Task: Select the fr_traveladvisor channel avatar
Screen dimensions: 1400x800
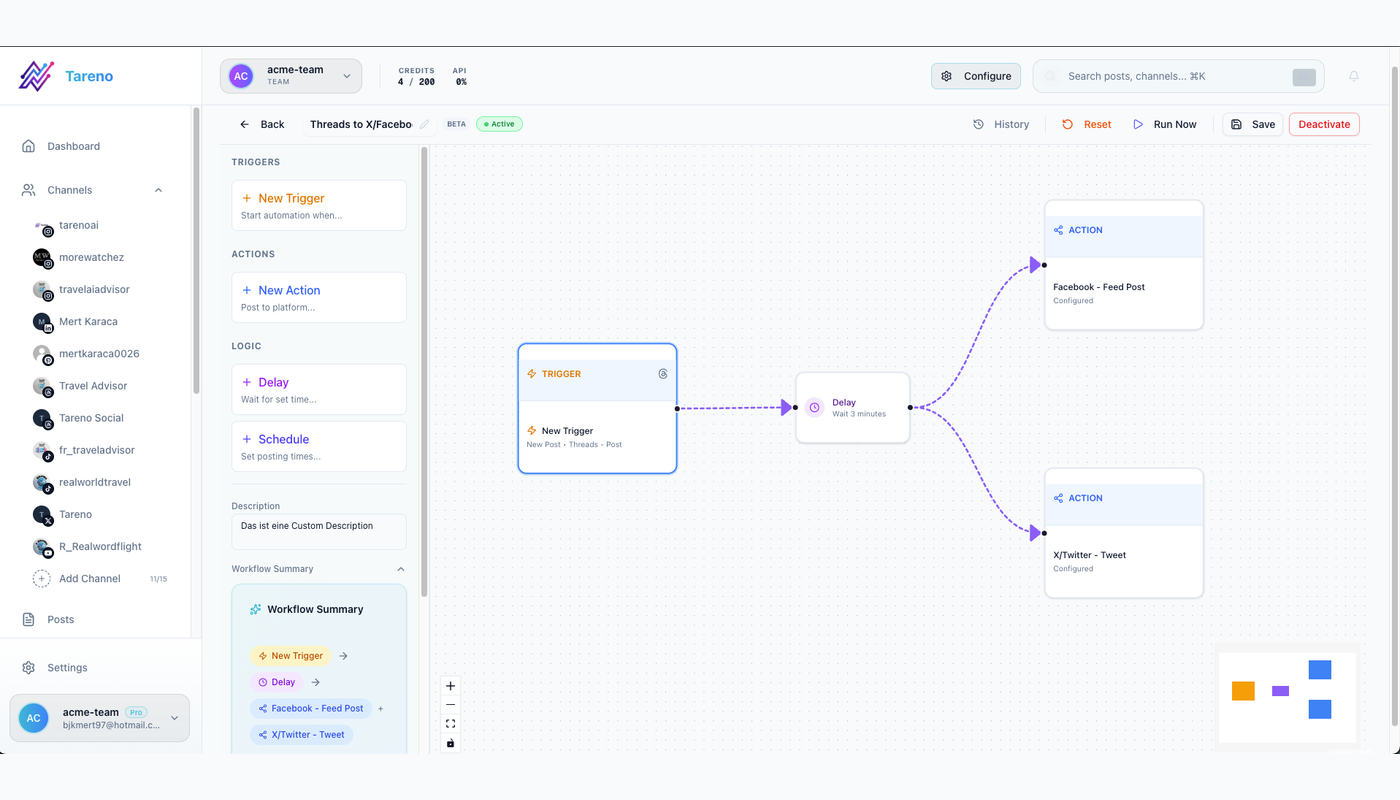Action: 42,450
